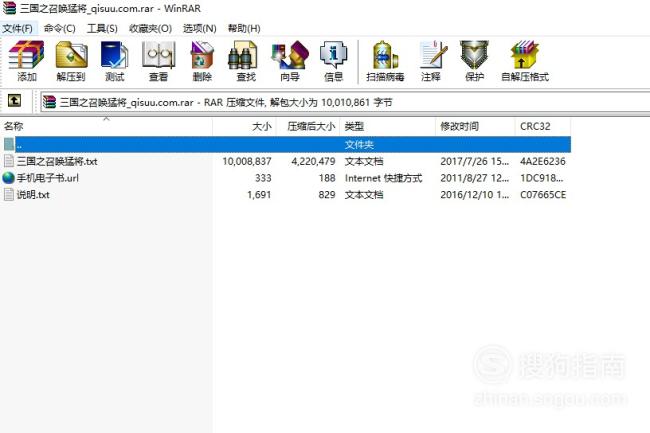Click the packed size 4,220,479
This screenshot has width=650, height=433.
tap(313, 161)
